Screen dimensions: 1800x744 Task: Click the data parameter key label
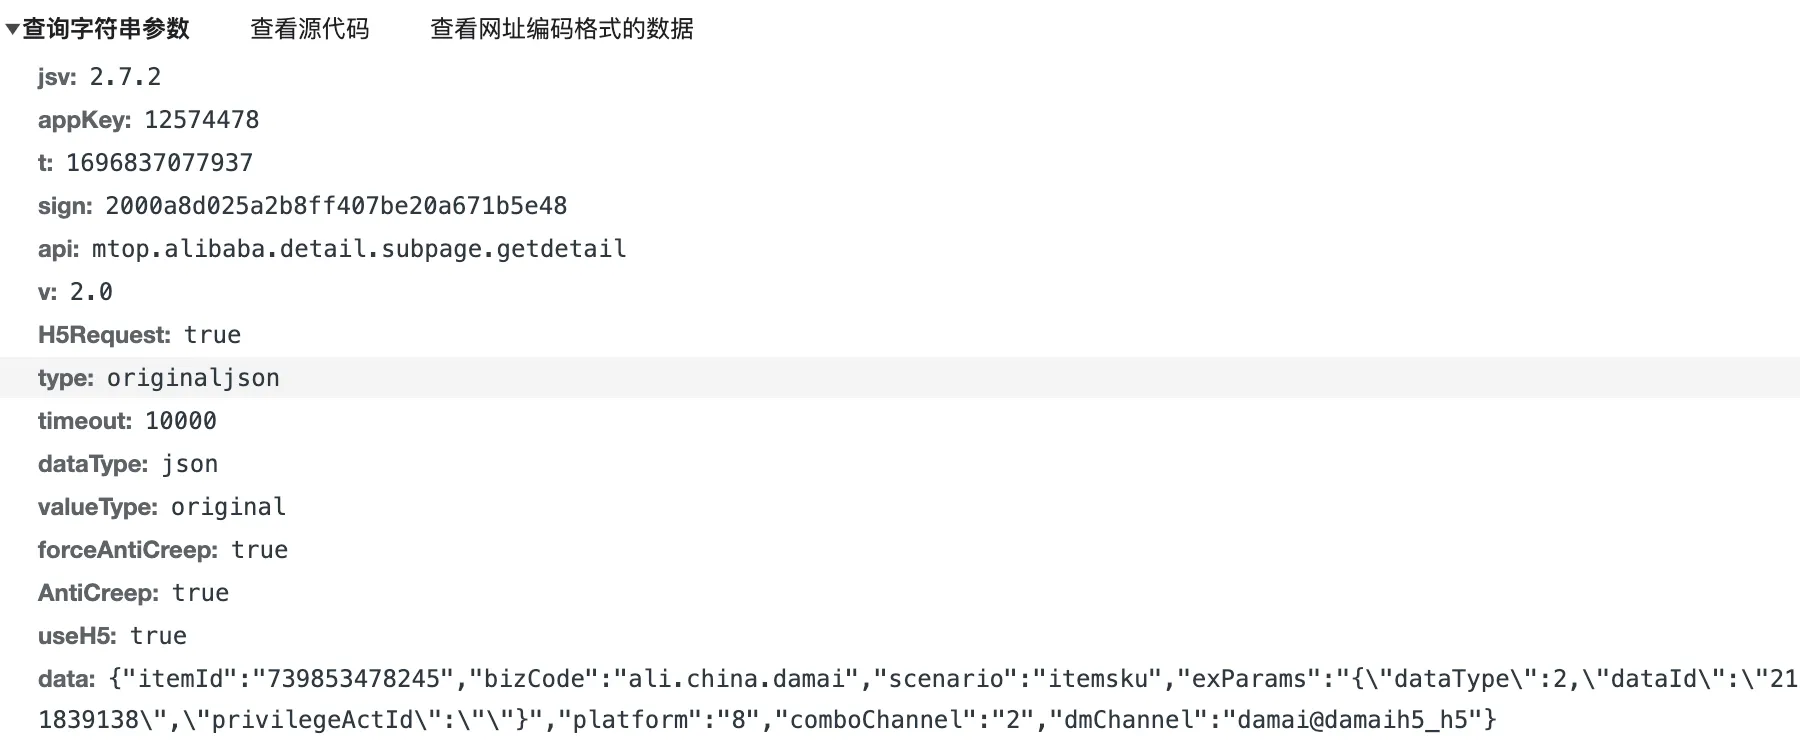(x=65, y=679)
